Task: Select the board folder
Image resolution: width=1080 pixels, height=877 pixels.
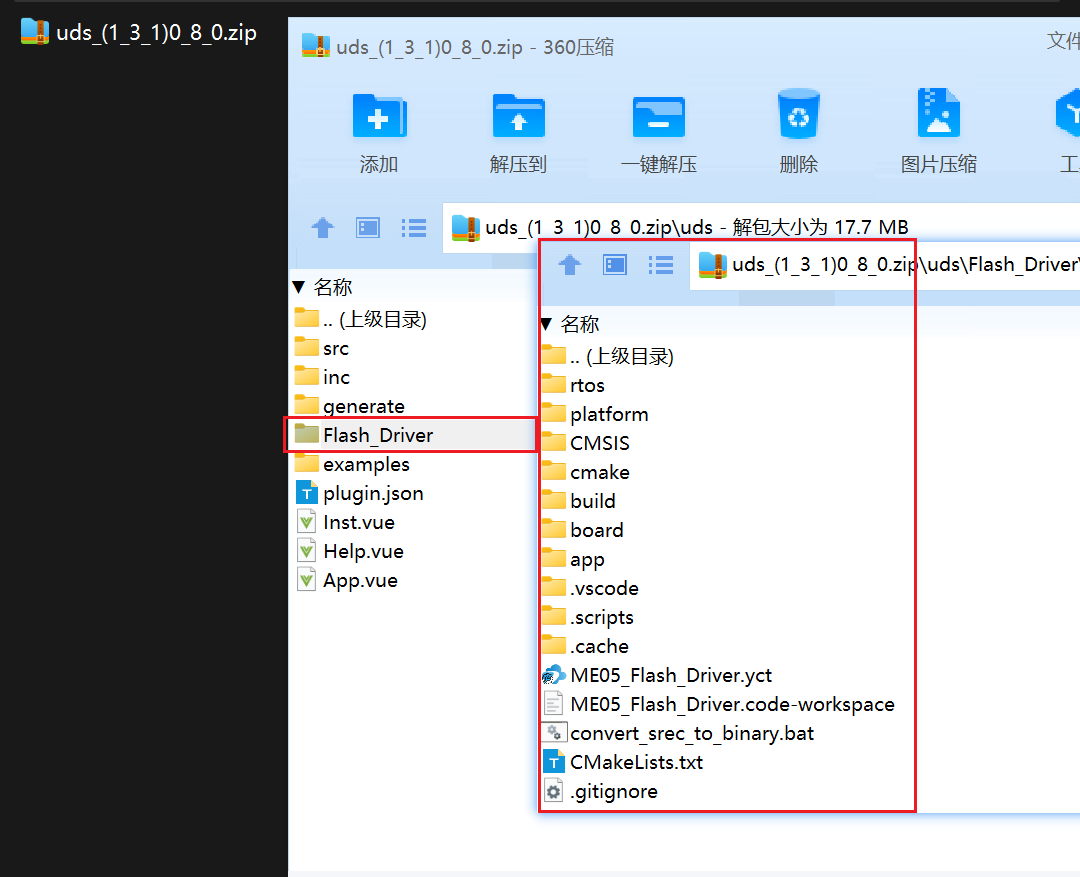Action: coord(583,529)
